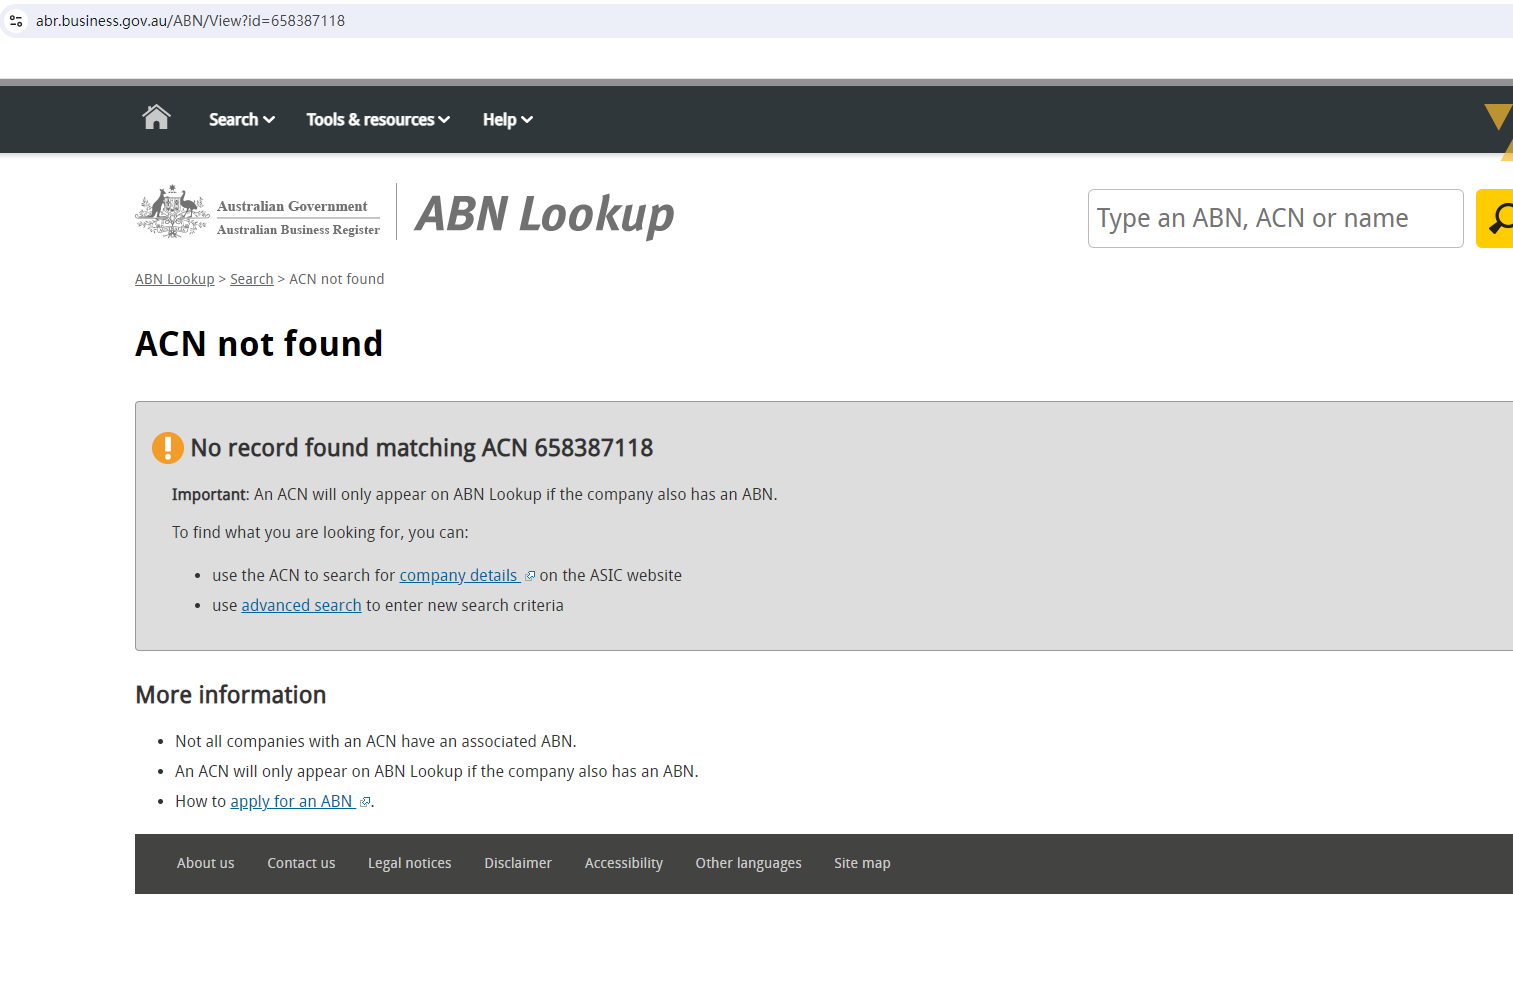
Task: Expand the Search dropdown menu
Action: (x=241, y=120)
